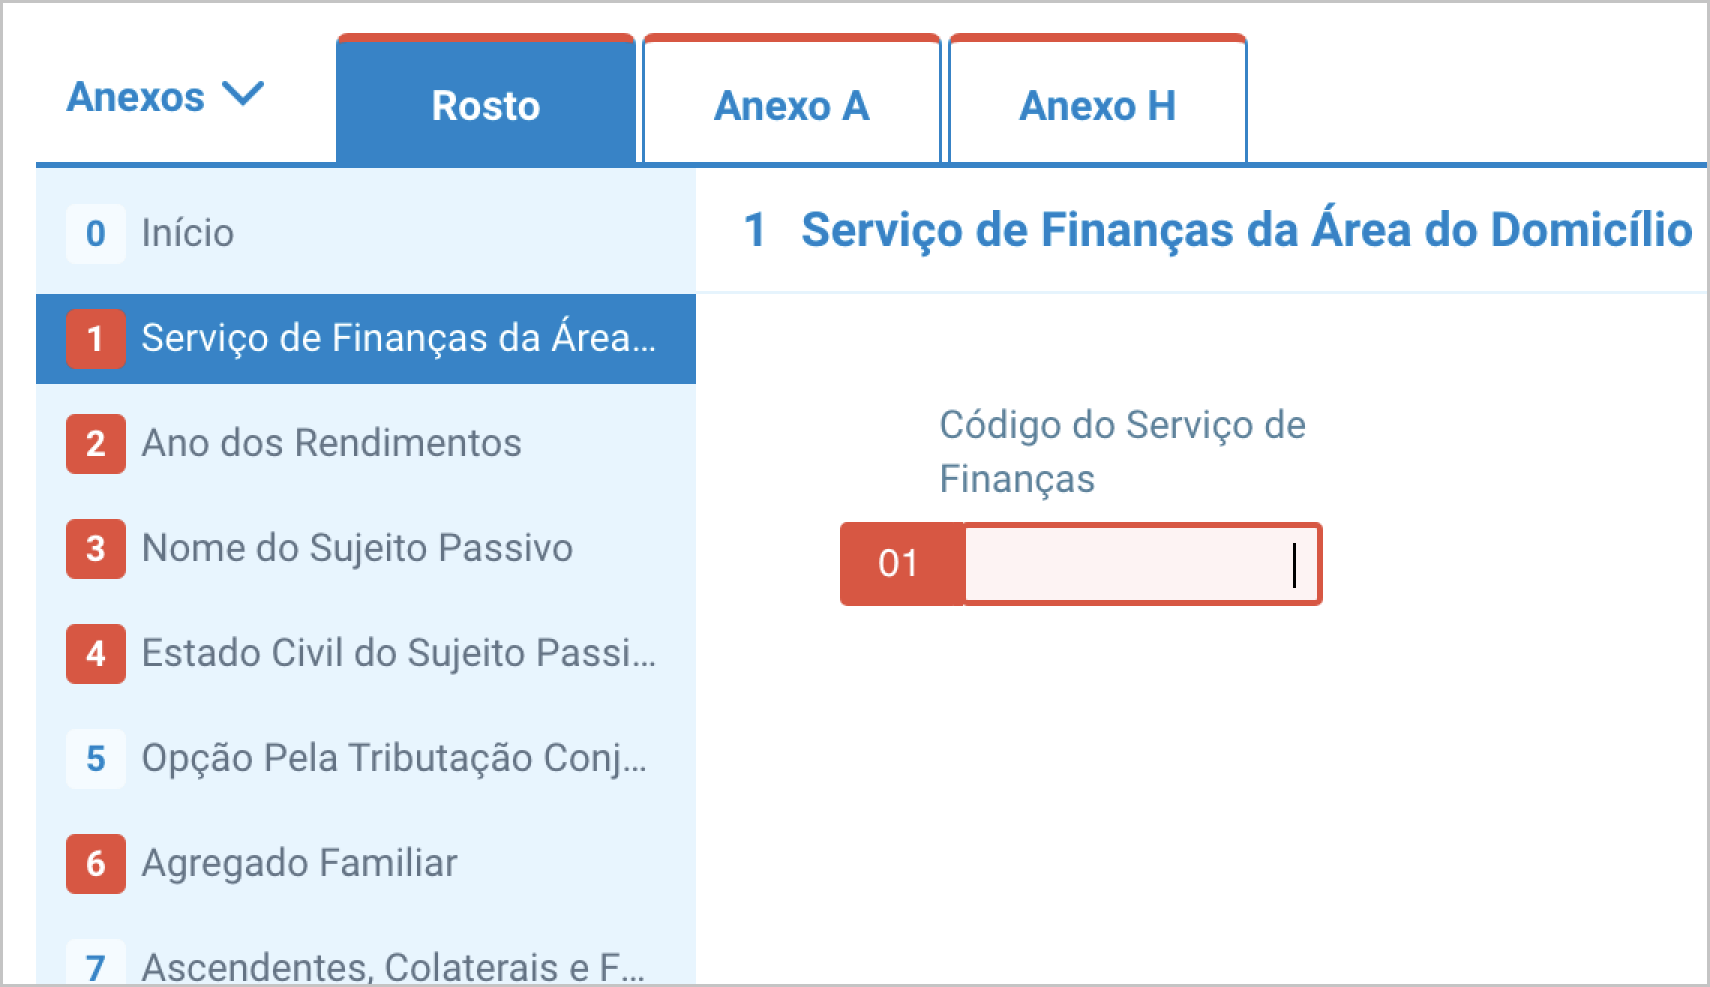Open the Anexos dropdown menu
1710x987 pixels.
(136, 98)
